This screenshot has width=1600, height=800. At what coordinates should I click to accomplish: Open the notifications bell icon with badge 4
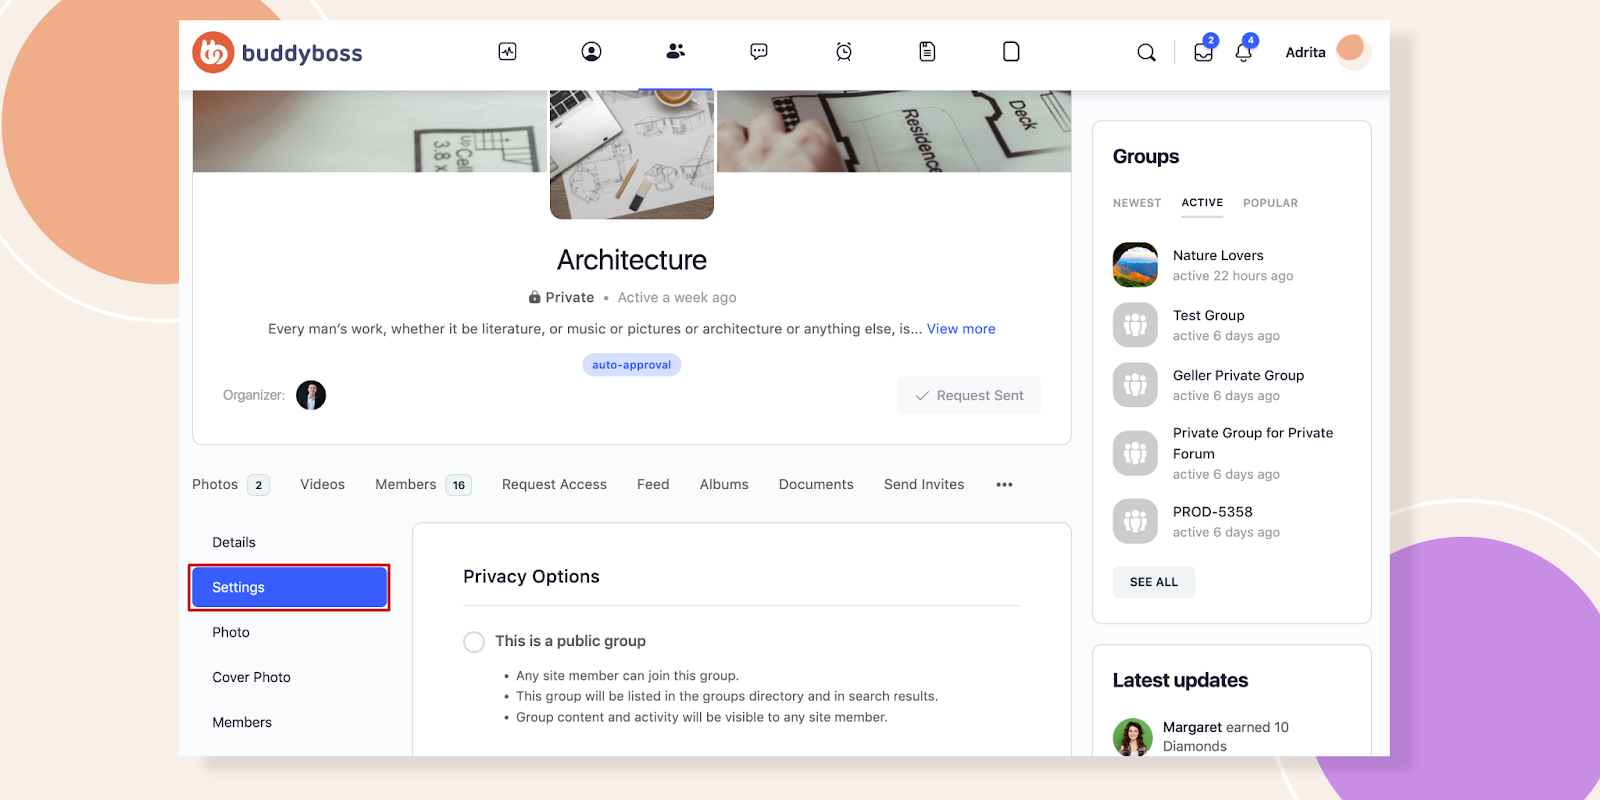click(1244, 52)
